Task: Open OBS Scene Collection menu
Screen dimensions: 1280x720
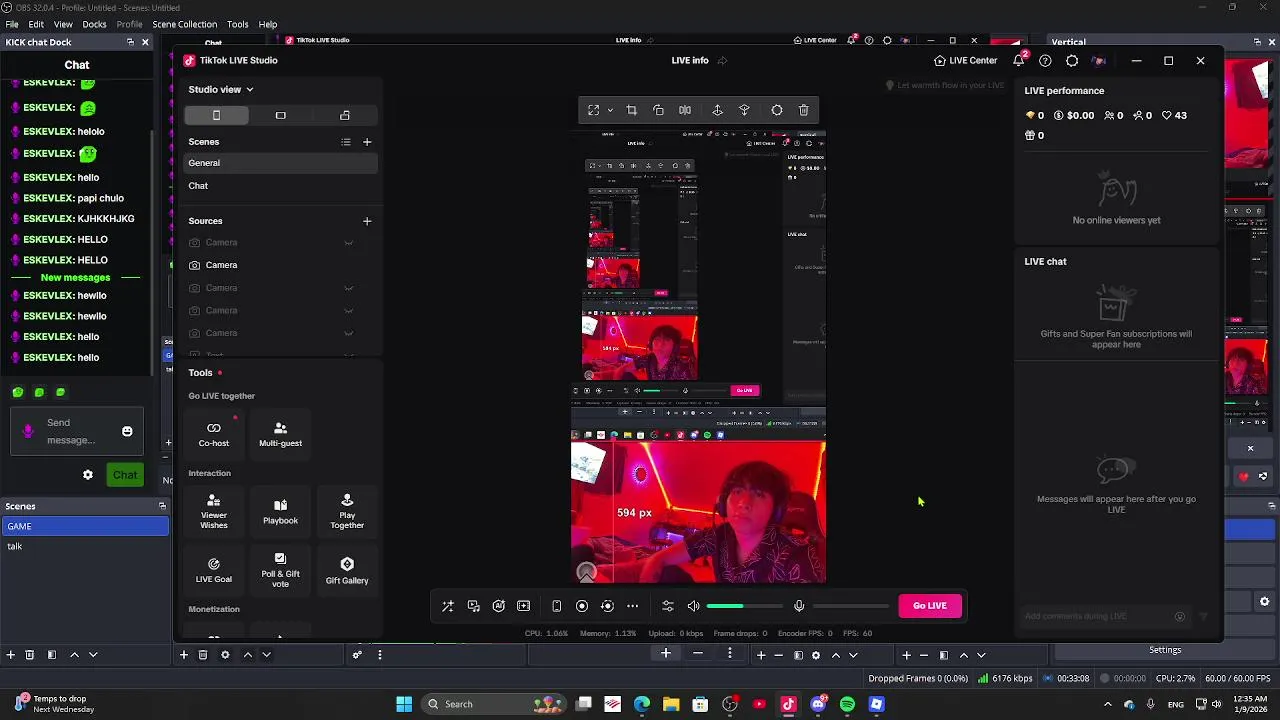Action: click(x=184, y=24)
